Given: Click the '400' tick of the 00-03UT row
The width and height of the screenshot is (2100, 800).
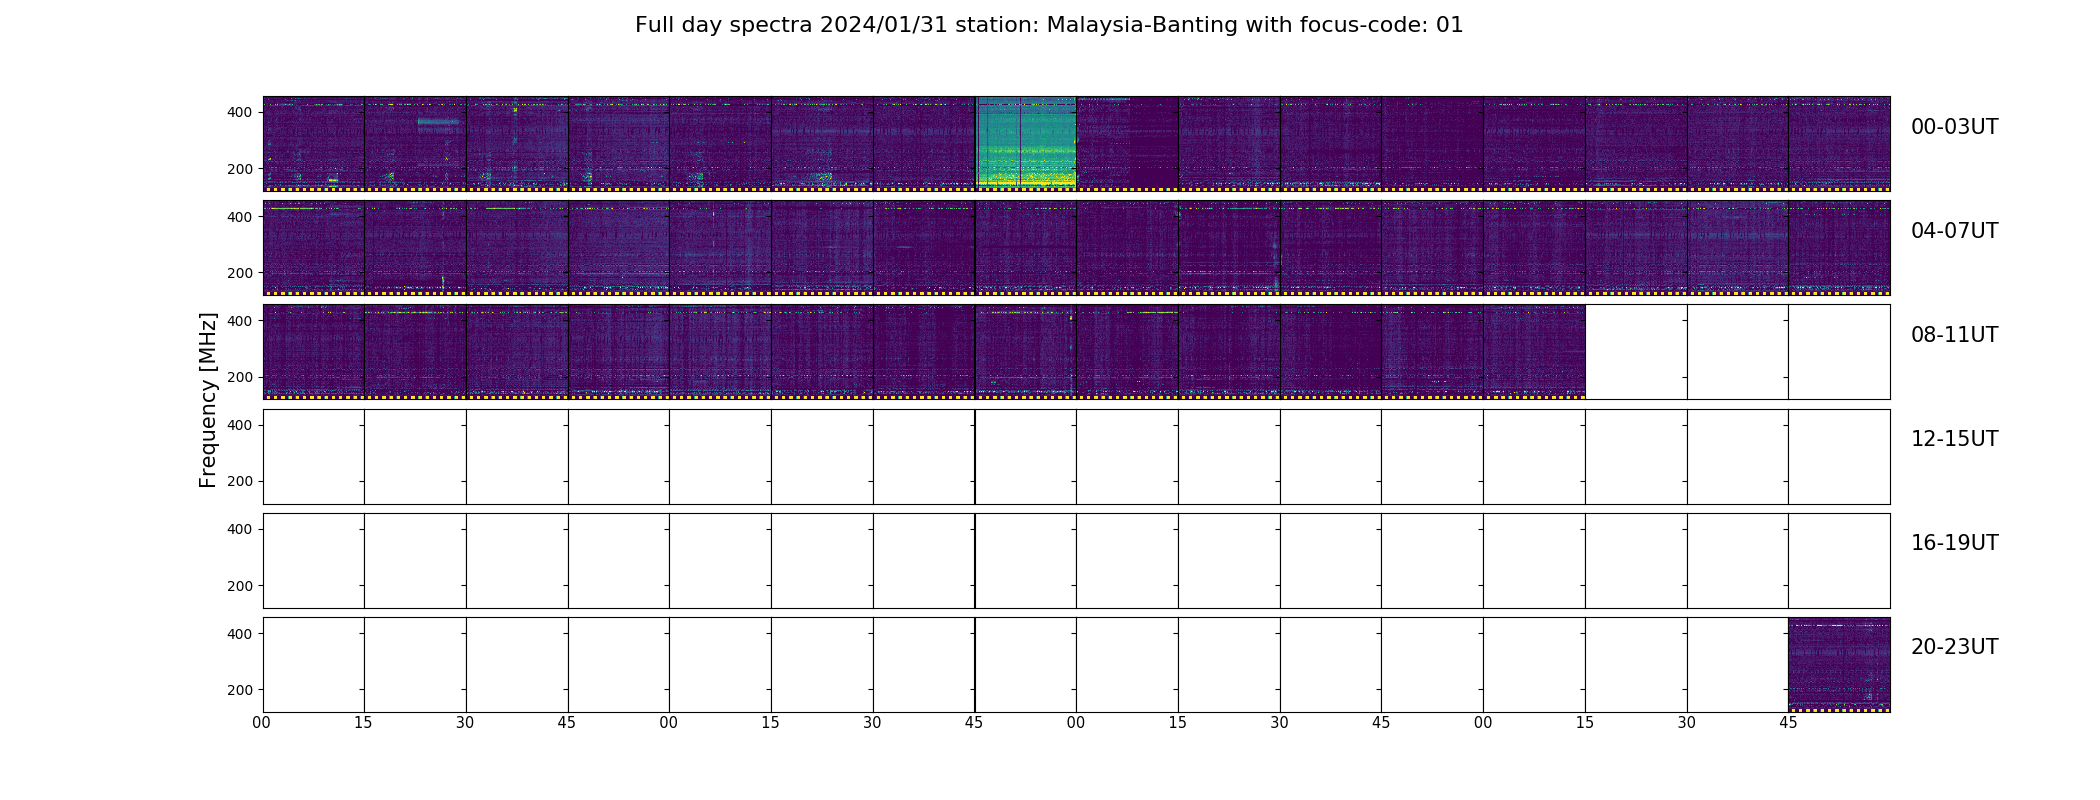Looking at the screenshot, I should point(239,112).
